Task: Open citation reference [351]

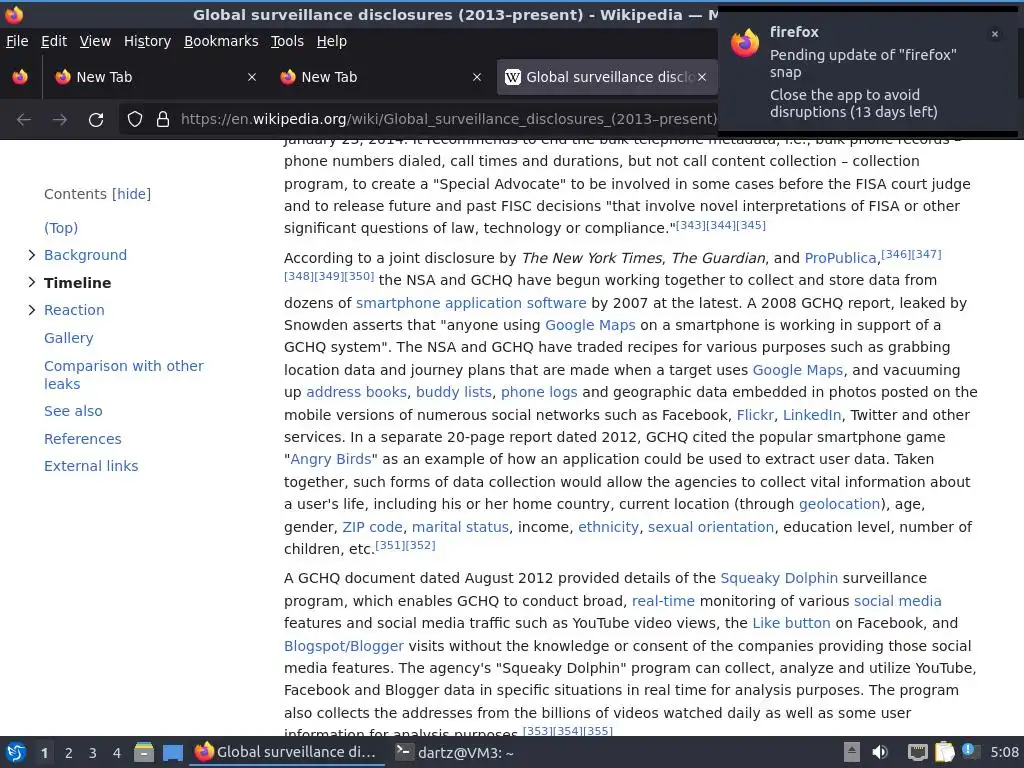Action: [390, 545]
